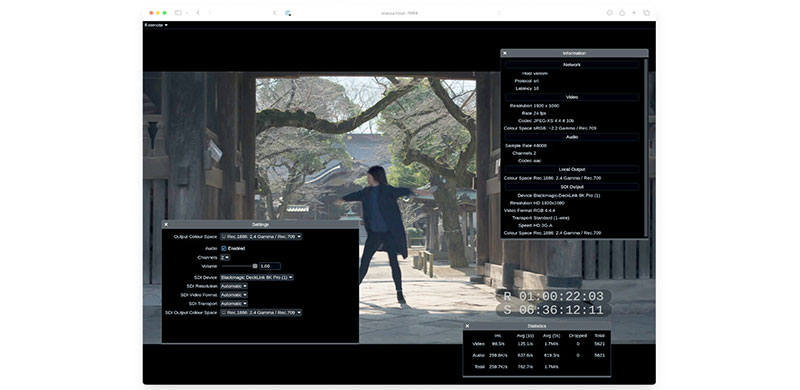Open the Output Colour Space dropdown

pyautogui.click(x=261, y=237)
